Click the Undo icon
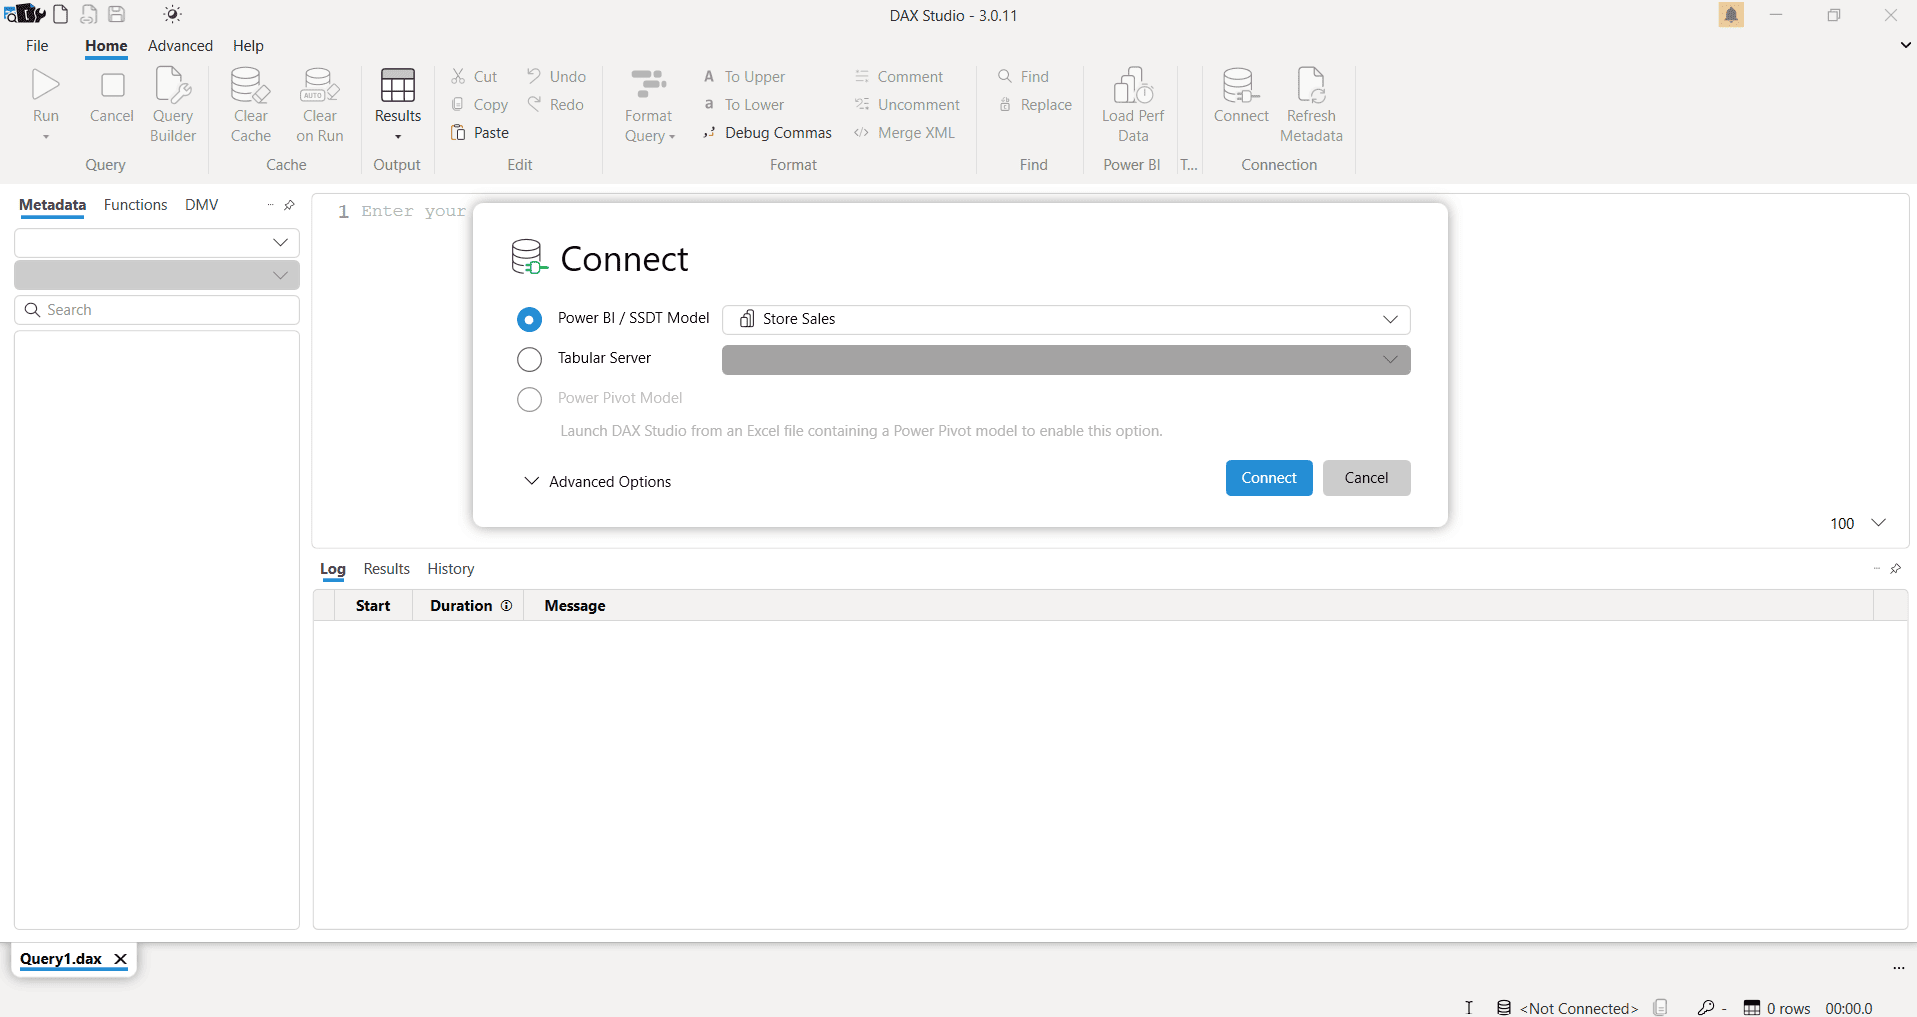Image resolution: width=1917 pixels, height=1017 pixels. click(534, 76)
